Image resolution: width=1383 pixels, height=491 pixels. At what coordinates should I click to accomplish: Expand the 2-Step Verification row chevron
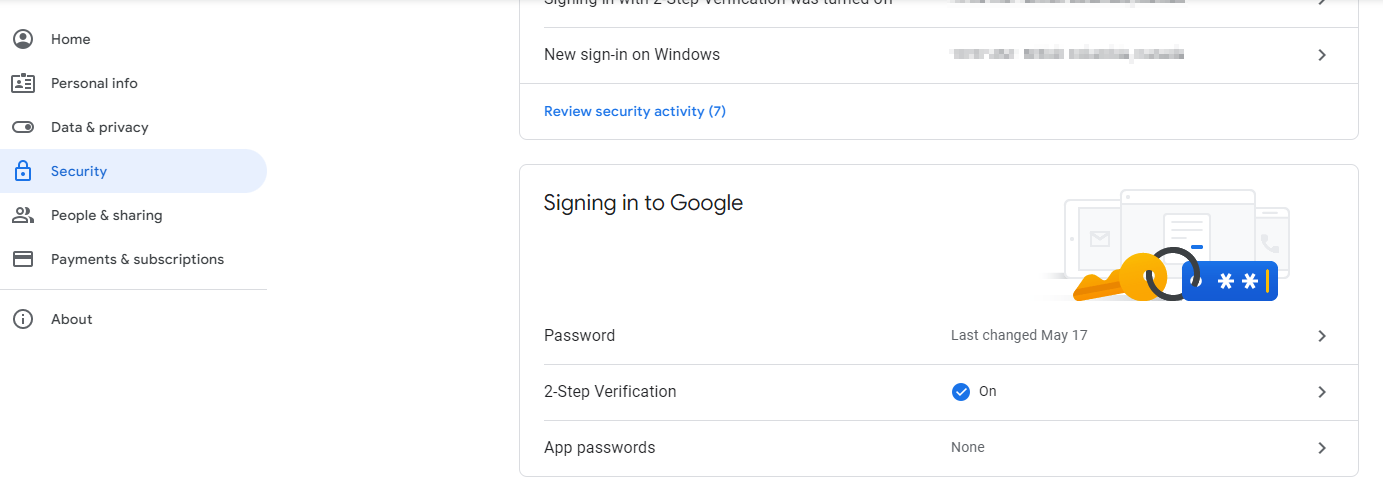(1322, 392)
